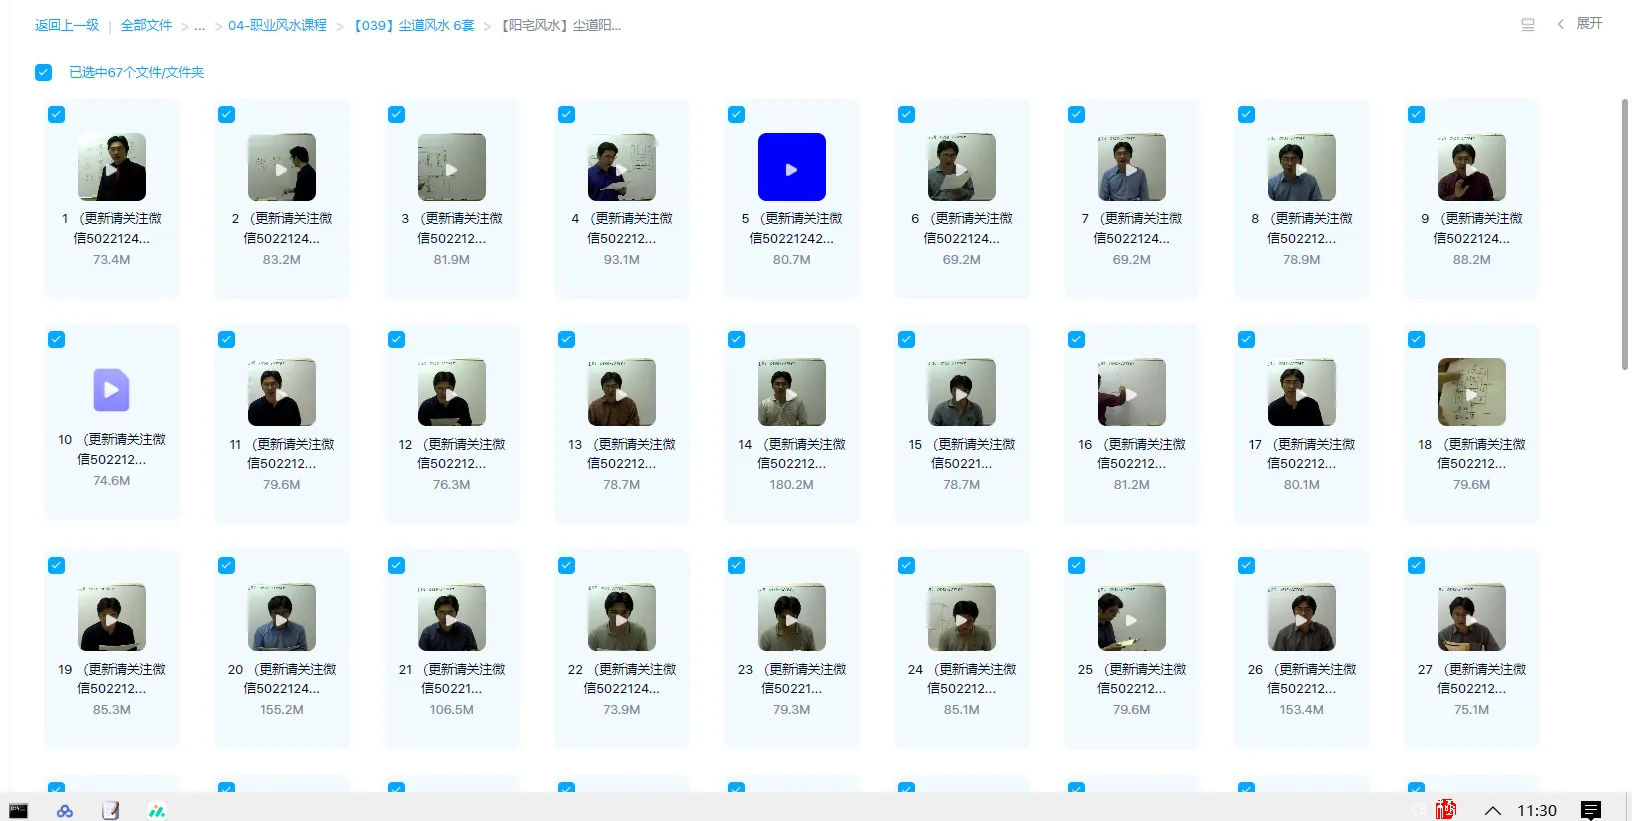Click the 88.2M size text of video 9
1632x821 pixels.
[1472, 259]
